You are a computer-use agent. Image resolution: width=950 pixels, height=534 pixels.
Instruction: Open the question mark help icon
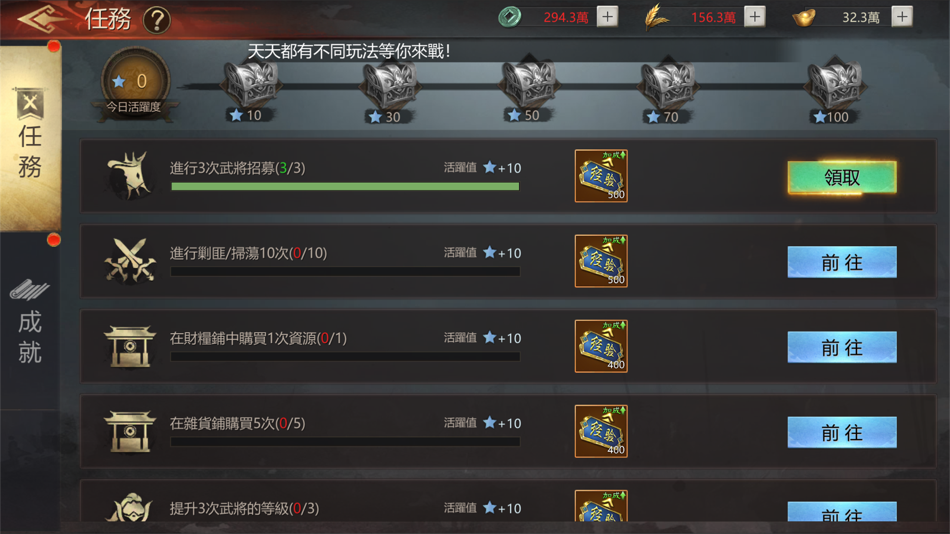pos(156,20)
